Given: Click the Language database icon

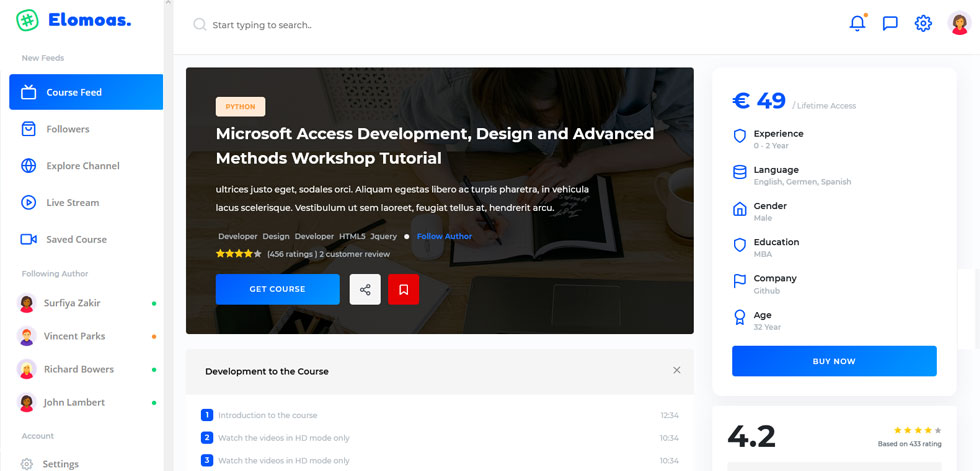Looking at the screenshot, I should 739,172.
